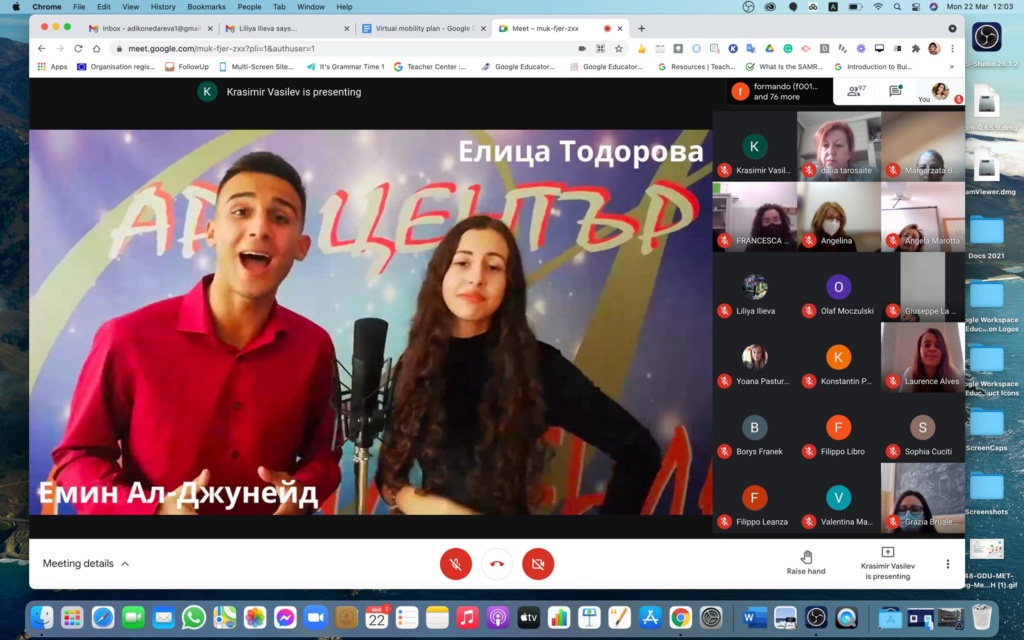Screen dimensions: 1024x640
Task: Open a new Chrome tab
Action: (x=641, y=28)
